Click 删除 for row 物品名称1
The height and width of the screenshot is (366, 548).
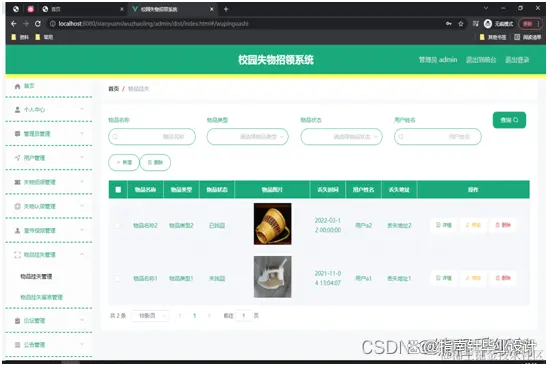click(503, 278)
